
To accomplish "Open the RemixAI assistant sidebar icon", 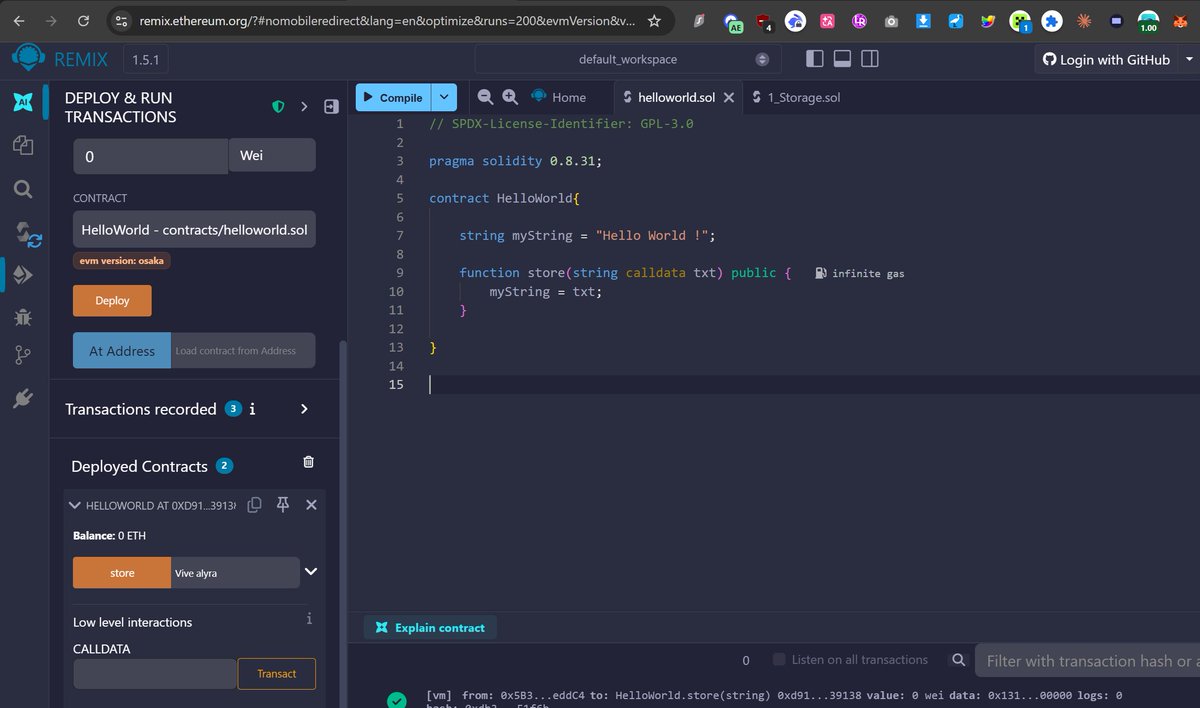I will pos(22,101).
